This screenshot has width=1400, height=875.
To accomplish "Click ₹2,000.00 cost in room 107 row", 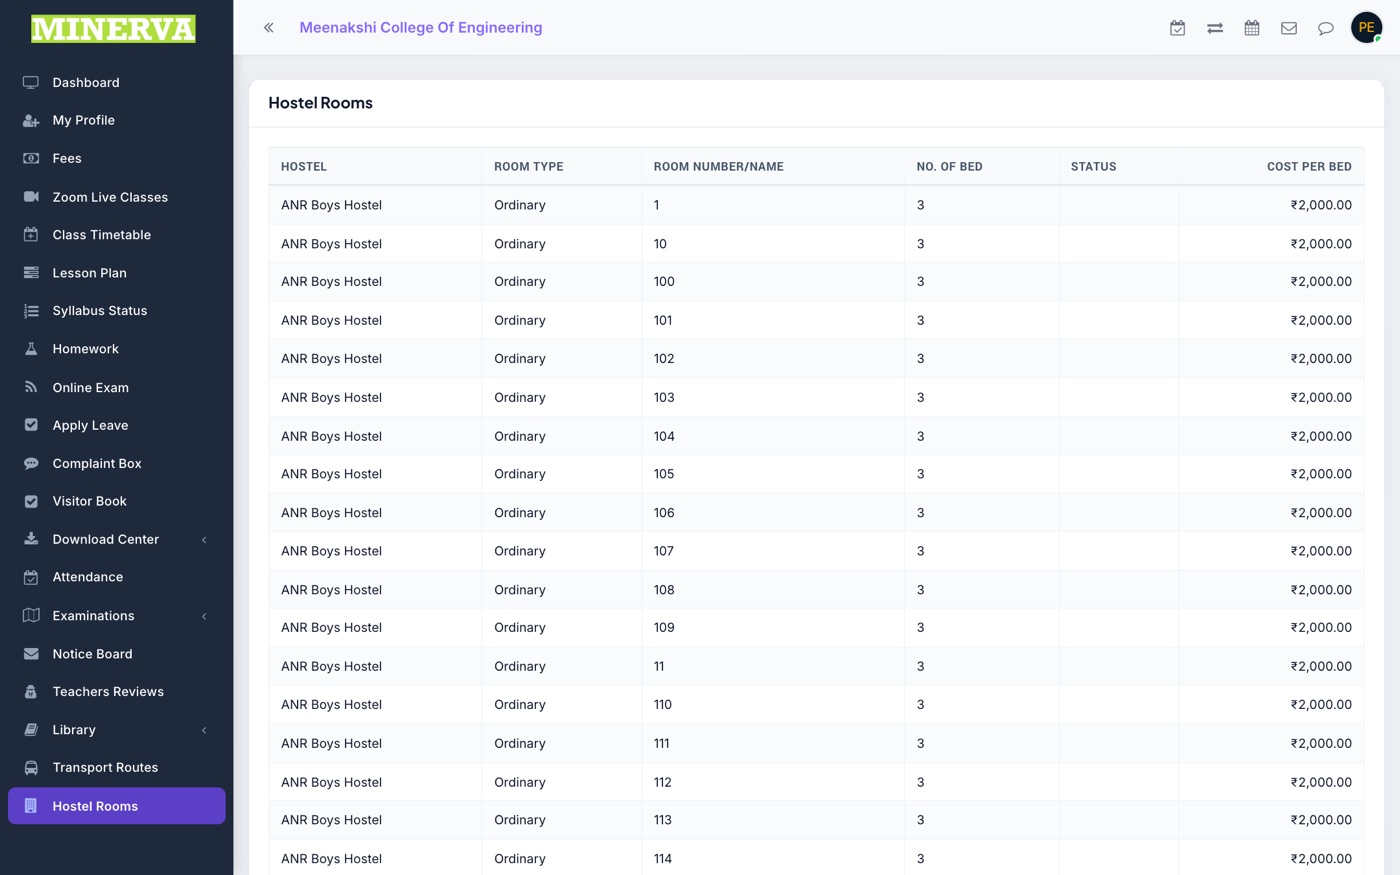I will [1321, 551].
